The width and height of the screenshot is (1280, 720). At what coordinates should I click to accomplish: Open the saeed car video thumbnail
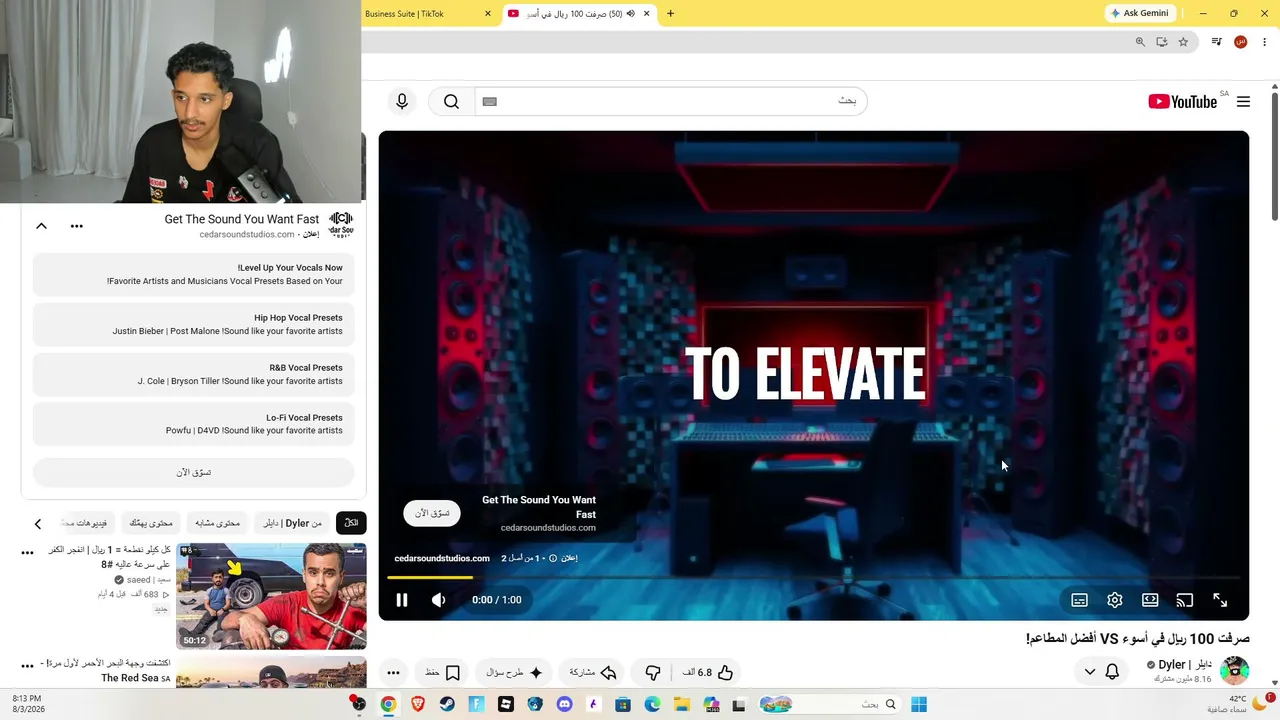271,596
